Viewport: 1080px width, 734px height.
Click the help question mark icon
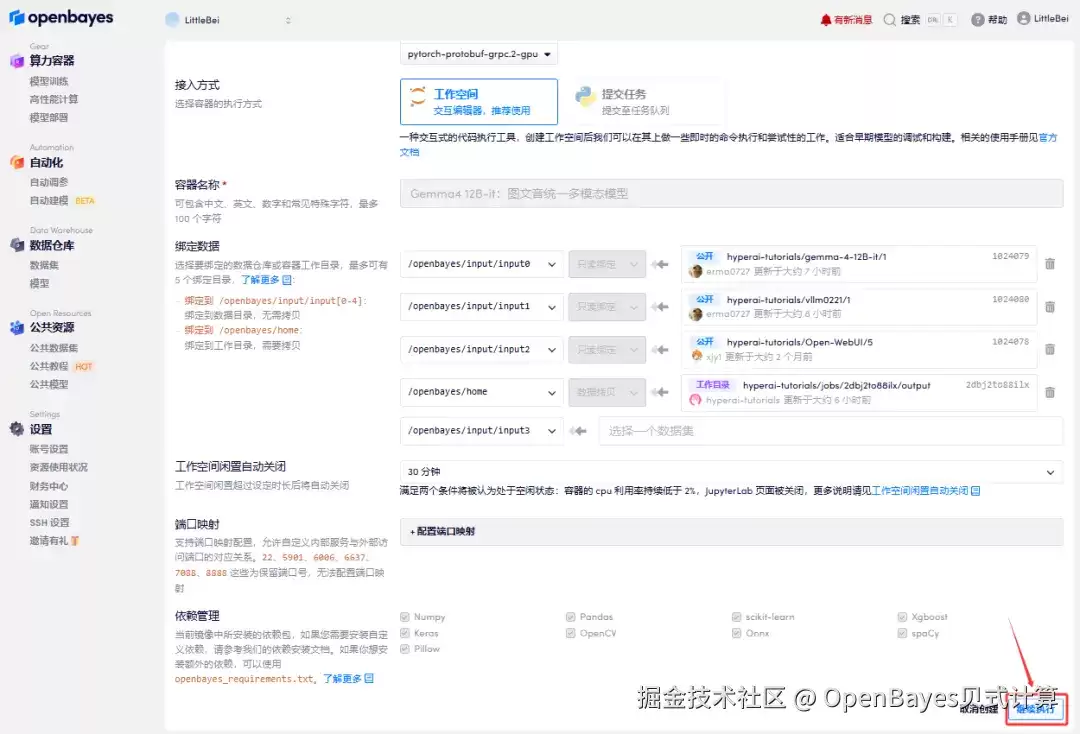(977, 20)
